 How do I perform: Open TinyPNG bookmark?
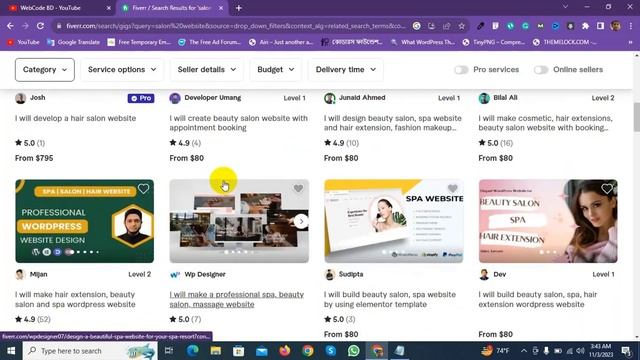[493, 42]
